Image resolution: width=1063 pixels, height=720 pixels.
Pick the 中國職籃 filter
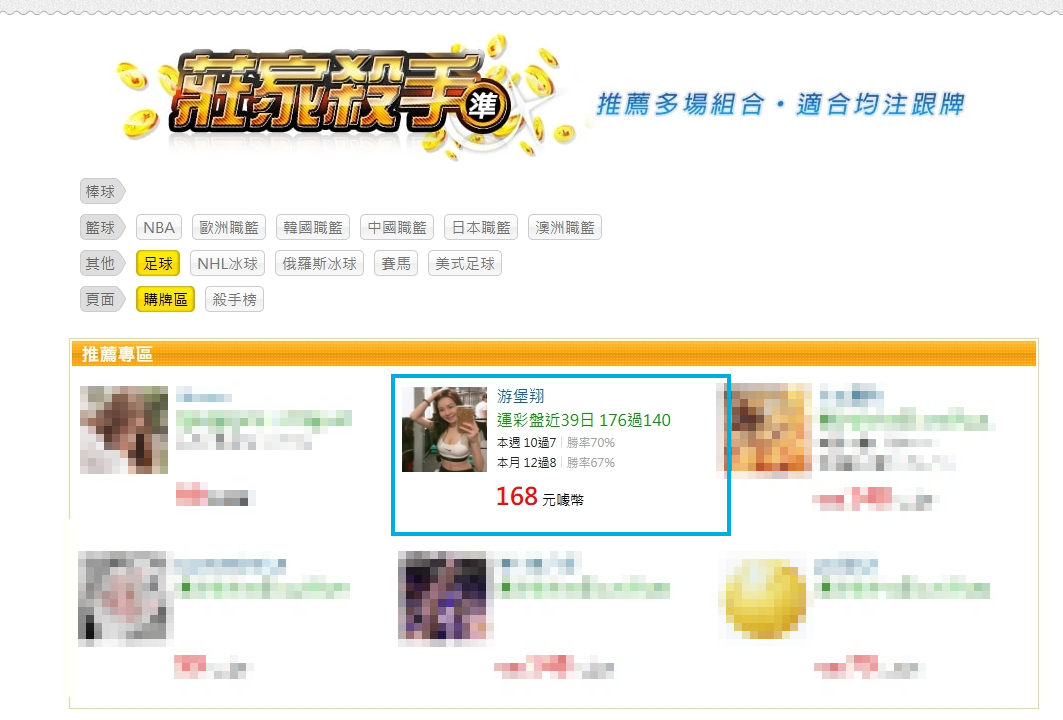(397, 228)
